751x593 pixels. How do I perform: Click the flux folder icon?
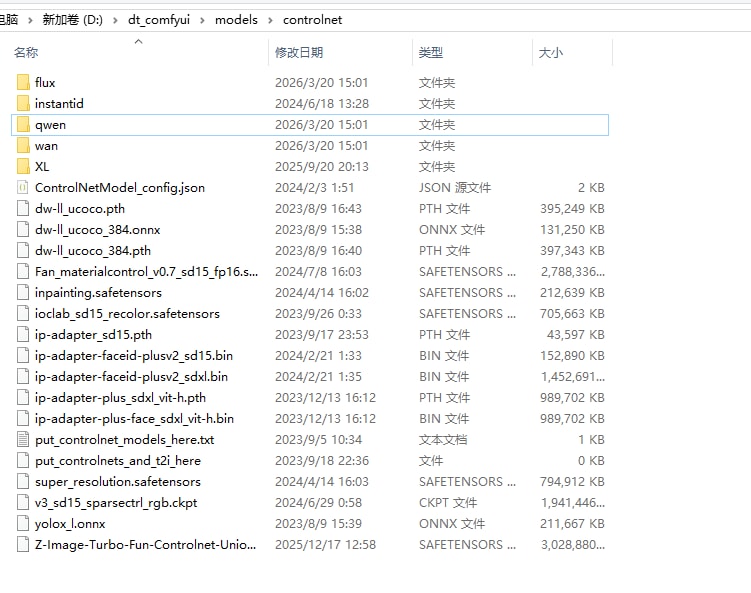click(x=24, y=83)
